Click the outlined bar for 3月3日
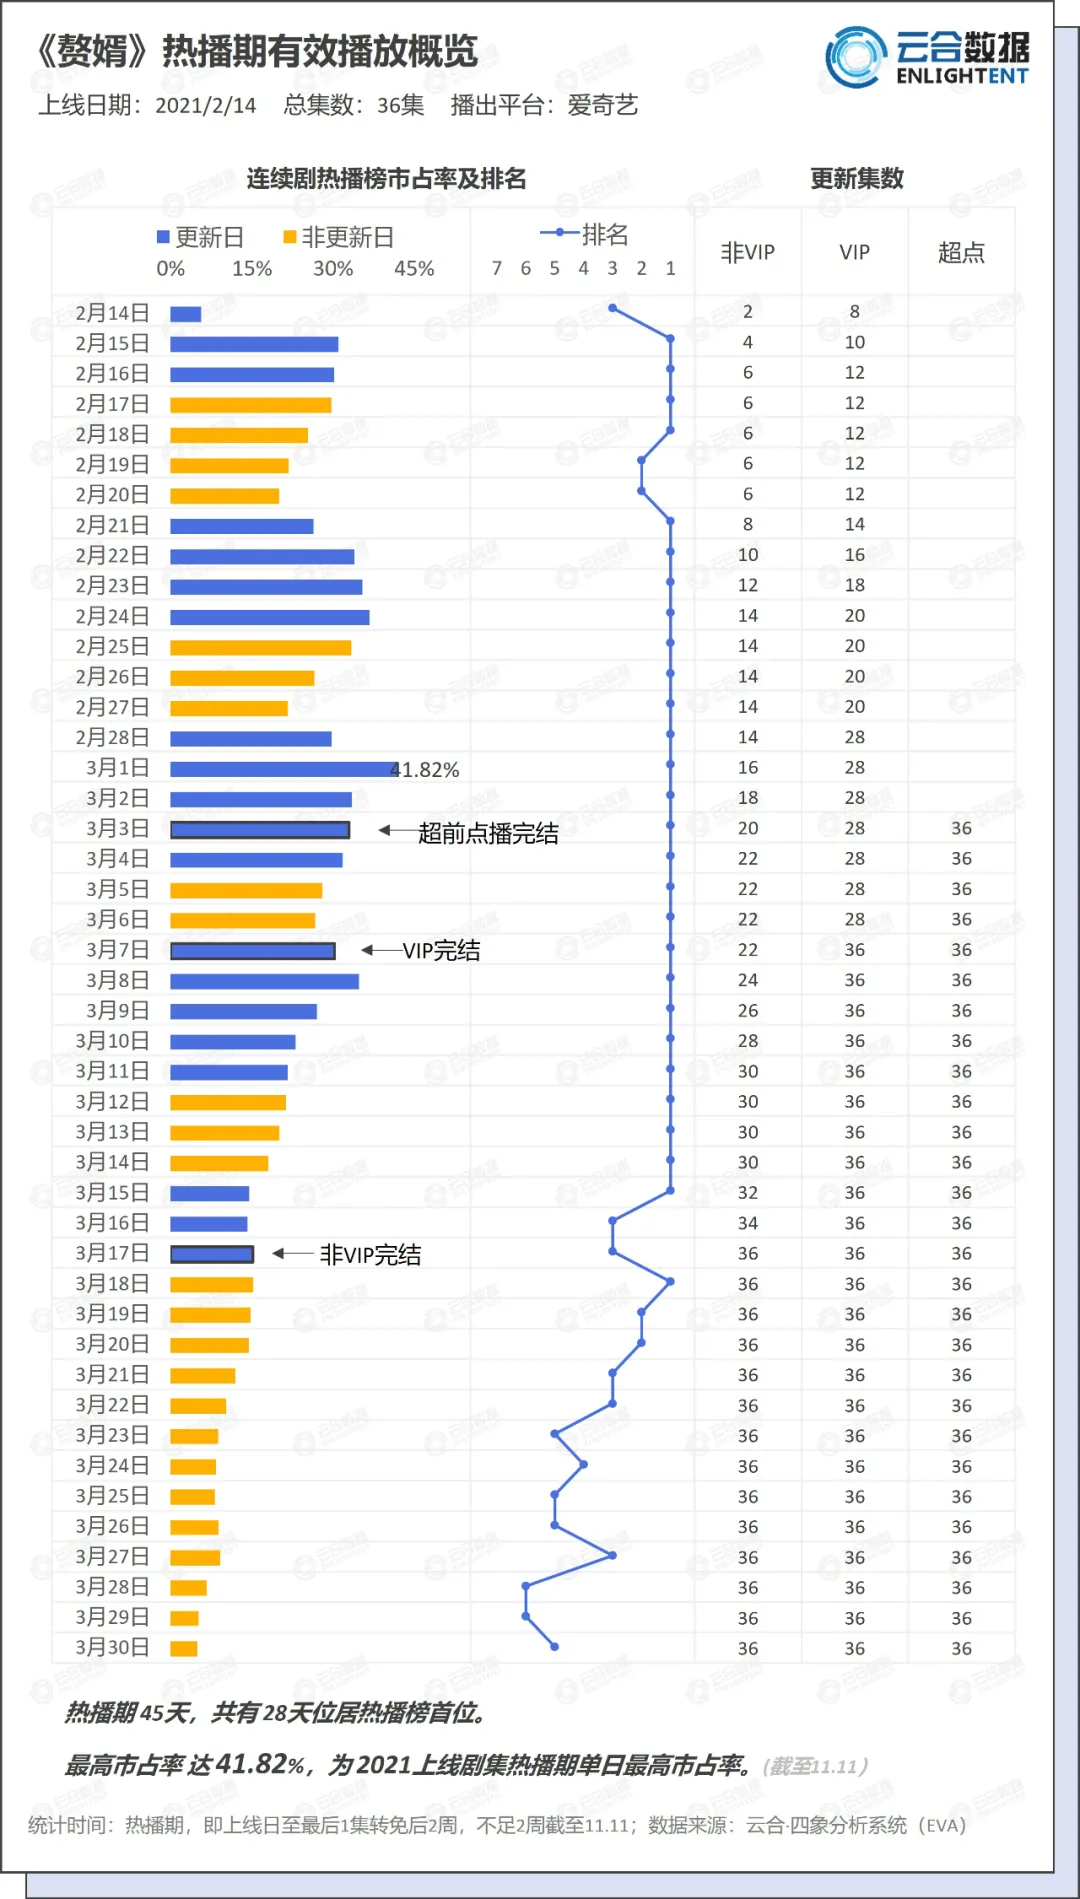Viewport: 1080px width, 1899px height. (260, 830)
